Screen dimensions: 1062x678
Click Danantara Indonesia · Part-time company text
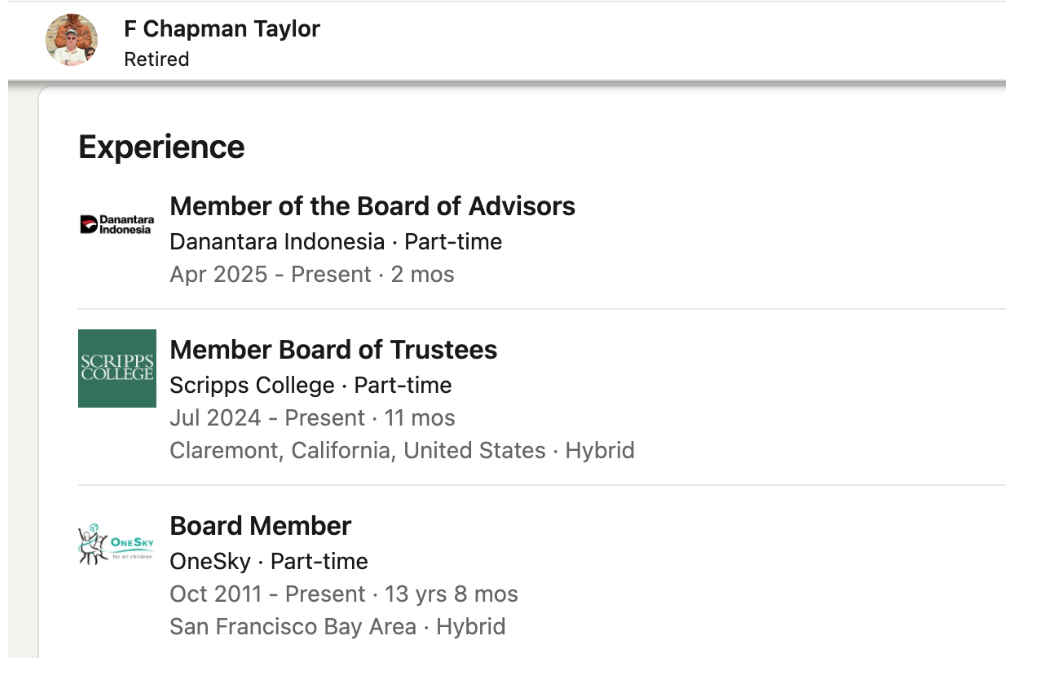(x=335, y=242)
